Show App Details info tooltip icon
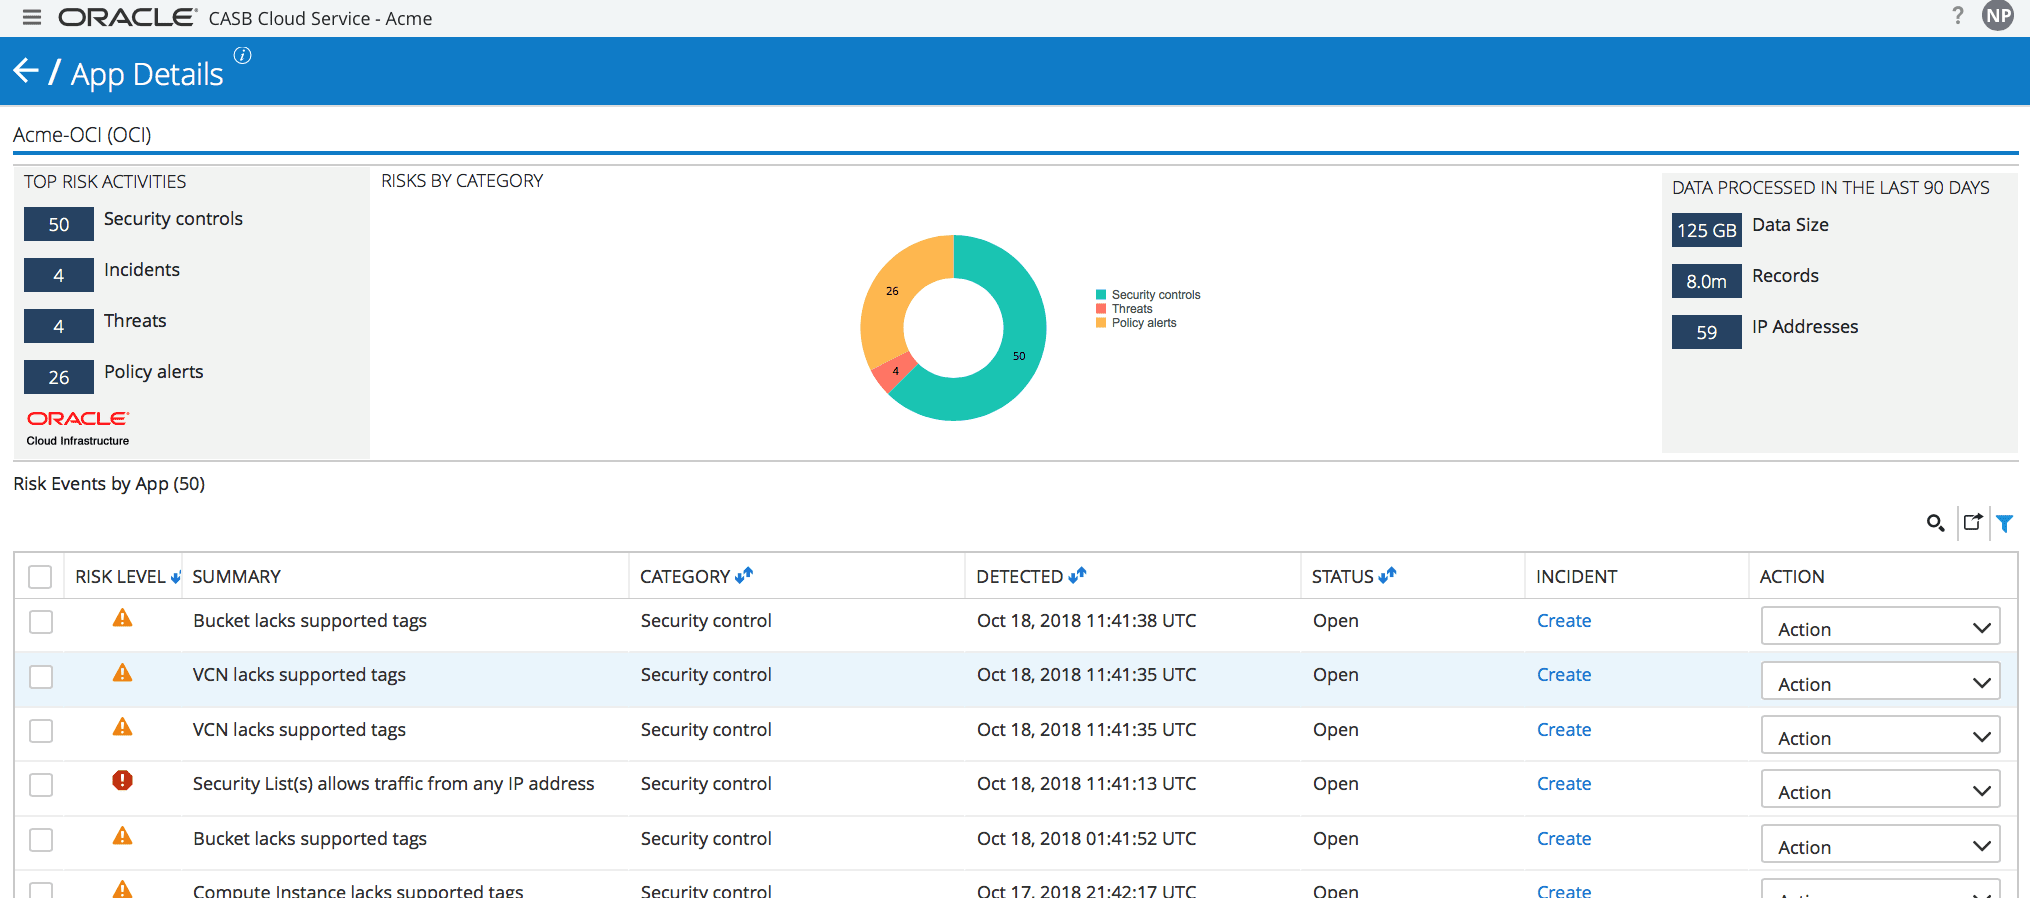This screenshot has height=898, width=2030. pos(242,55)
